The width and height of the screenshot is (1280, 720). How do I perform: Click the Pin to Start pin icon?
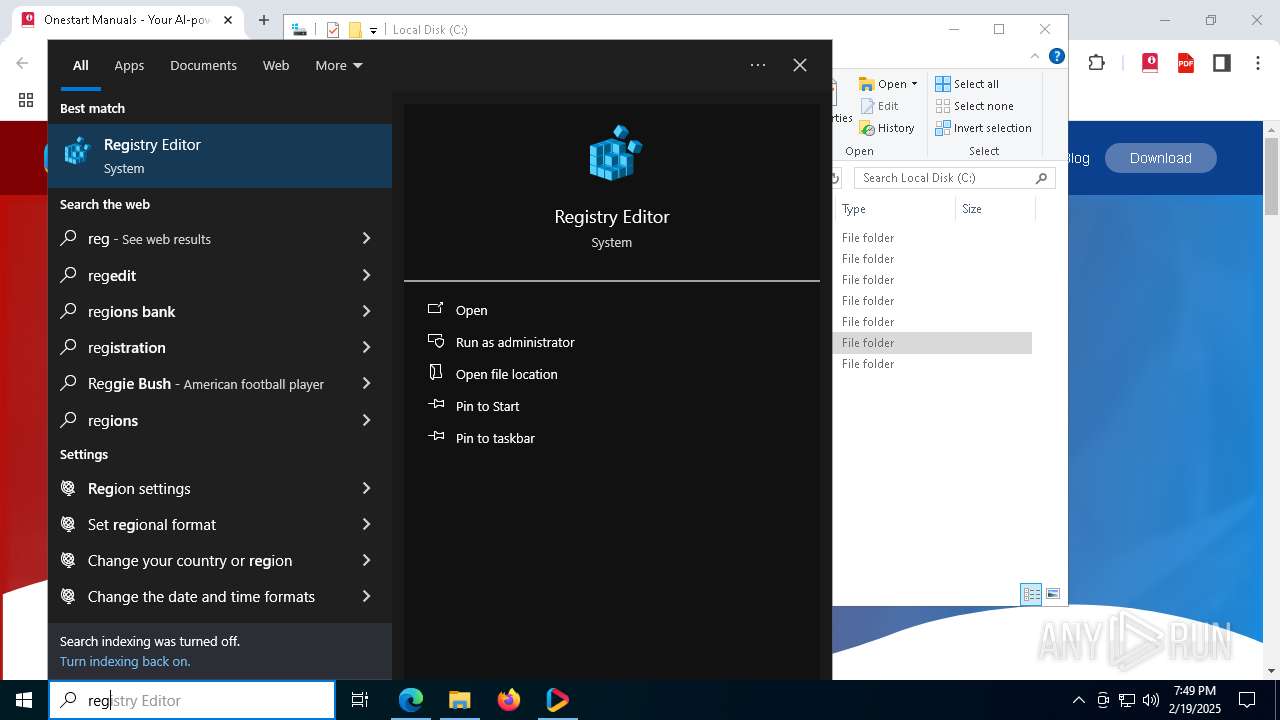436,405
